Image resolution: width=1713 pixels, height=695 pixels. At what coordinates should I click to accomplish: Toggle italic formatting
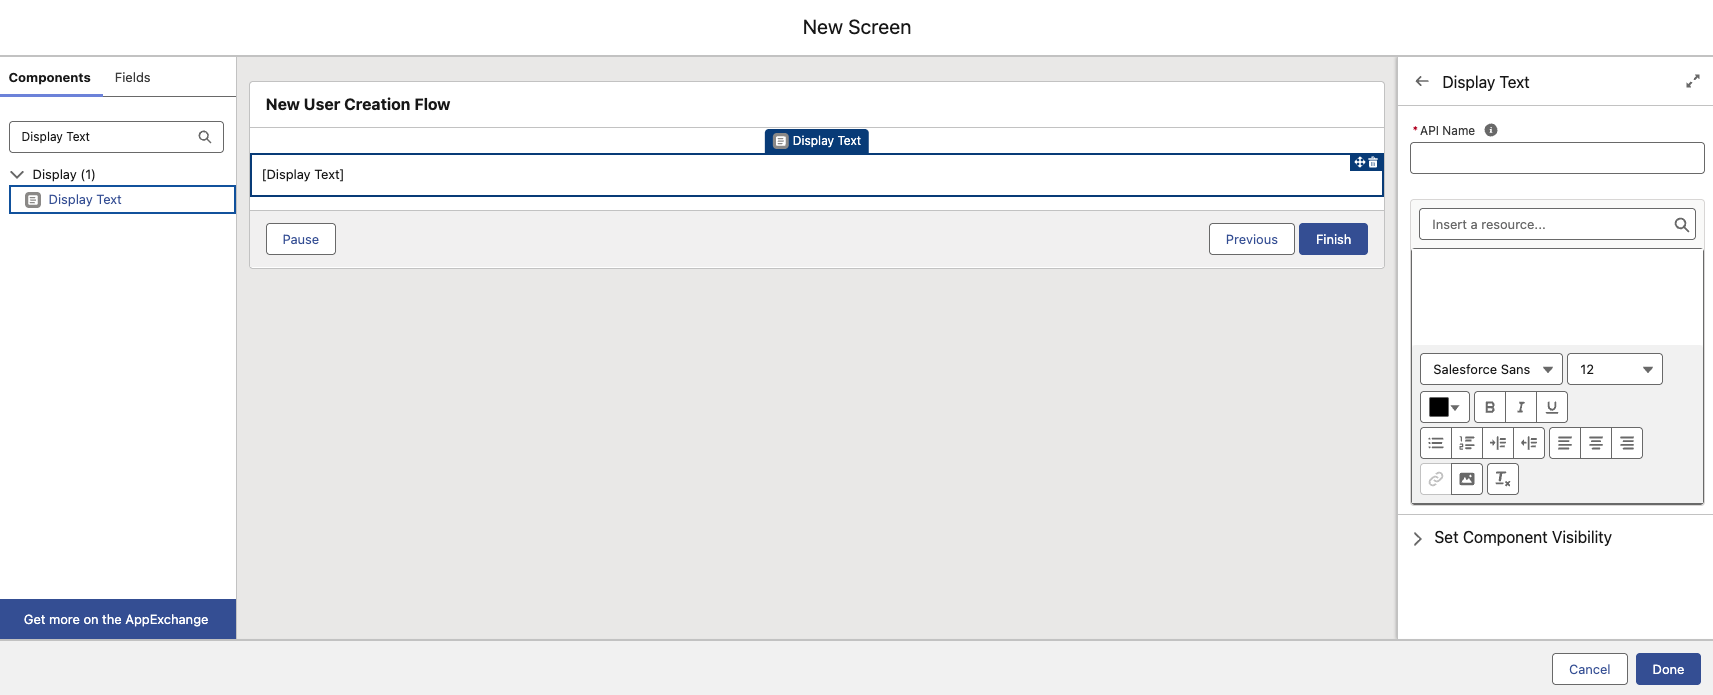[x=1521, y=407]
